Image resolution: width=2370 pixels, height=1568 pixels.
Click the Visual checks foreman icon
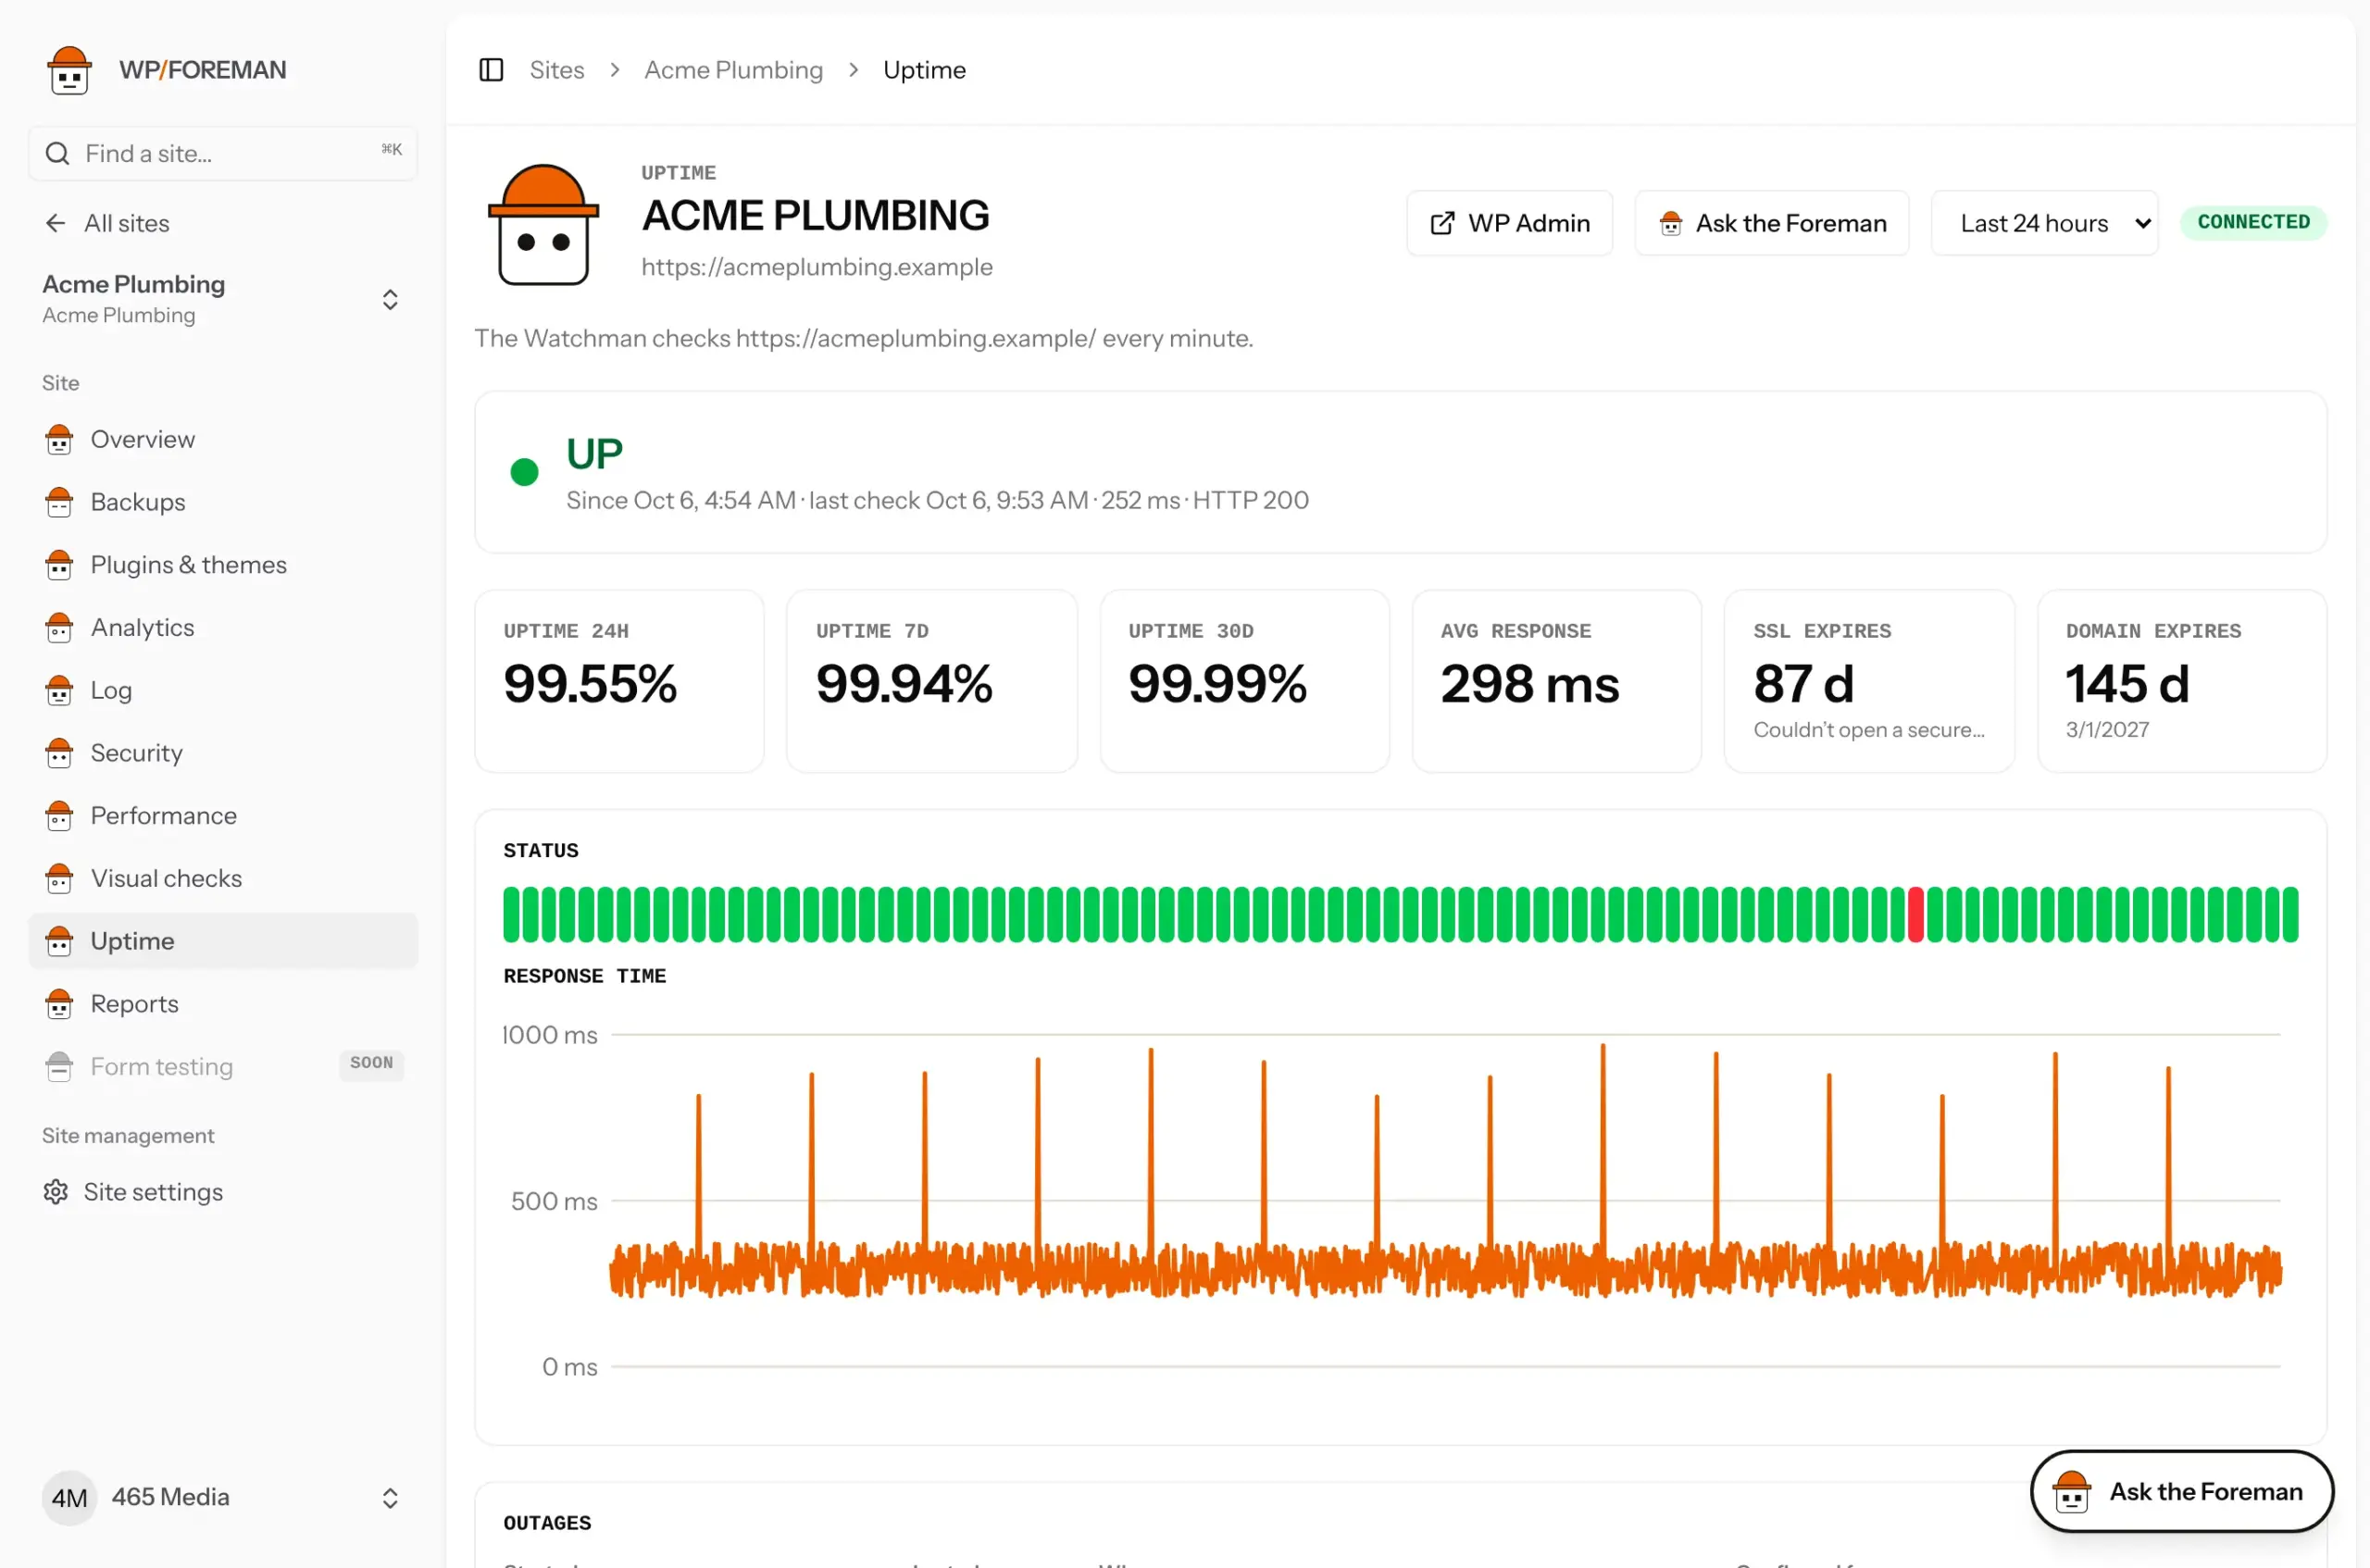[59, 878]
